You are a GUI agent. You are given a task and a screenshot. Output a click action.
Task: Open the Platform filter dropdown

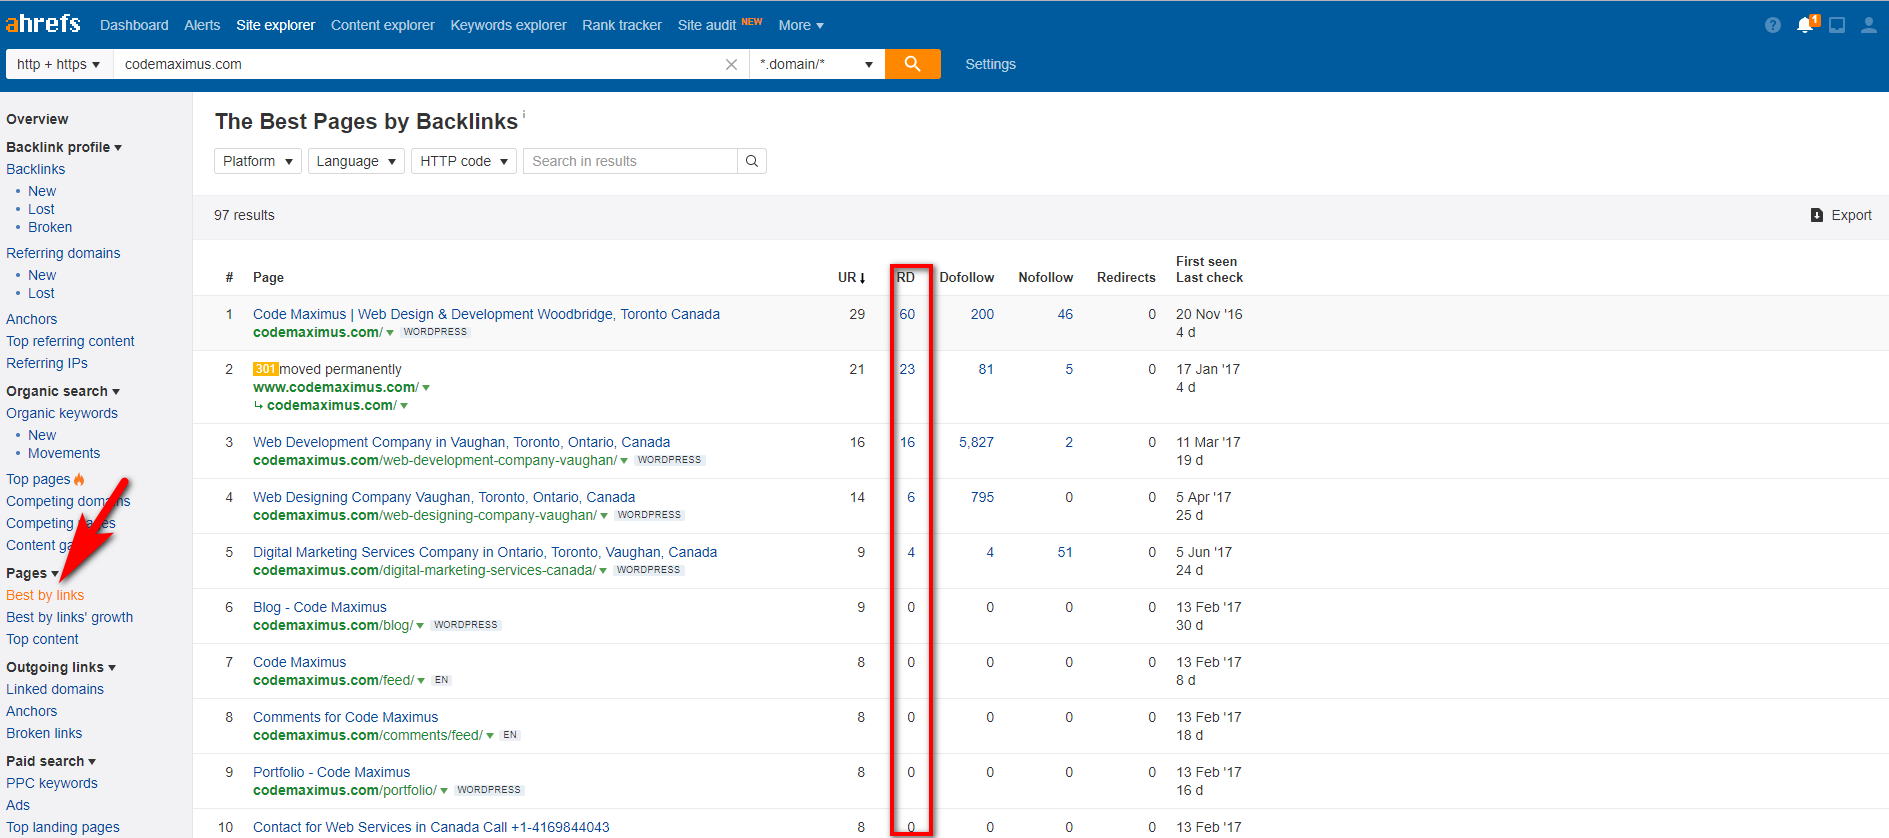coord(257,161)
